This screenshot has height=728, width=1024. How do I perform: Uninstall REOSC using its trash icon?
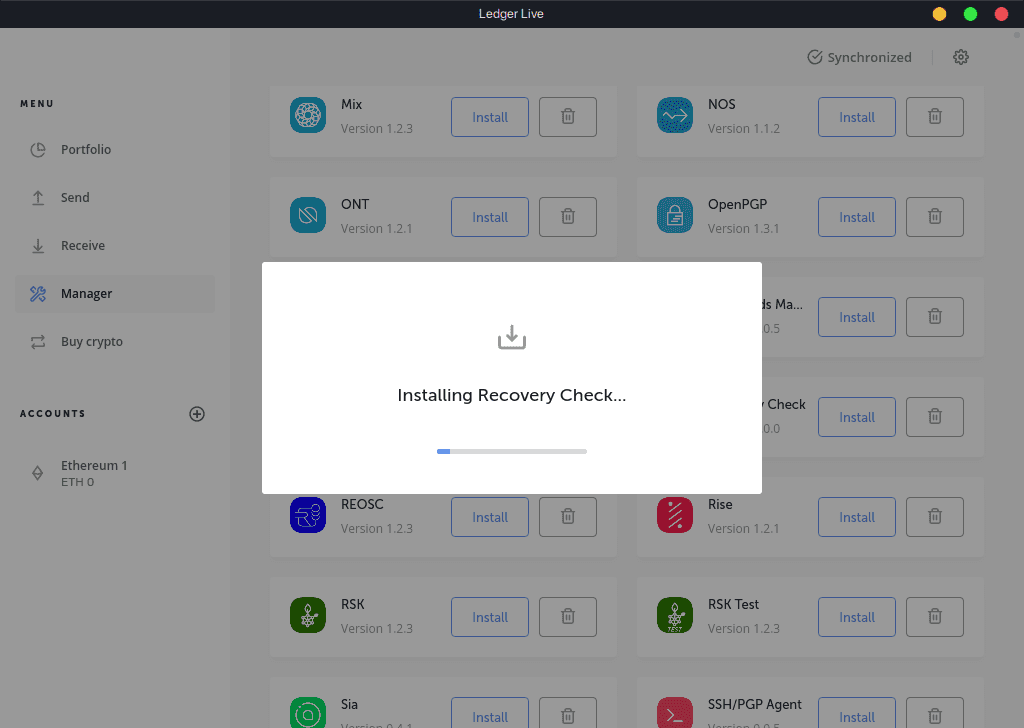tap(568, 516)
